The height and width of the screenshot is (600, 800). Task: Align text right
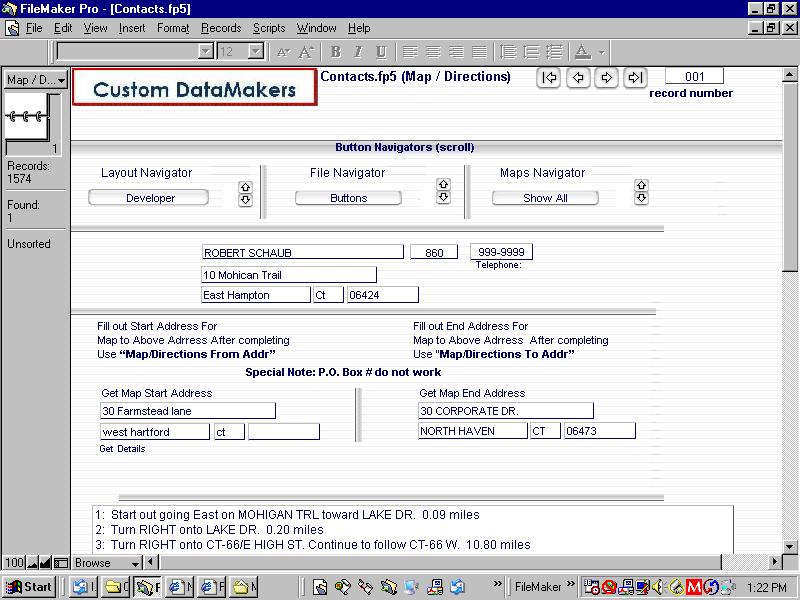tap(456, 52)
